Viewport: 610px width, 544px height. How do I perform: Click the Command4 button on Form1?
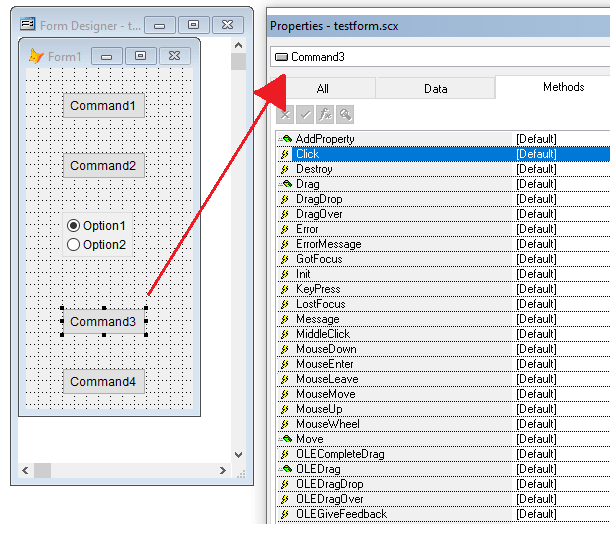103,381
